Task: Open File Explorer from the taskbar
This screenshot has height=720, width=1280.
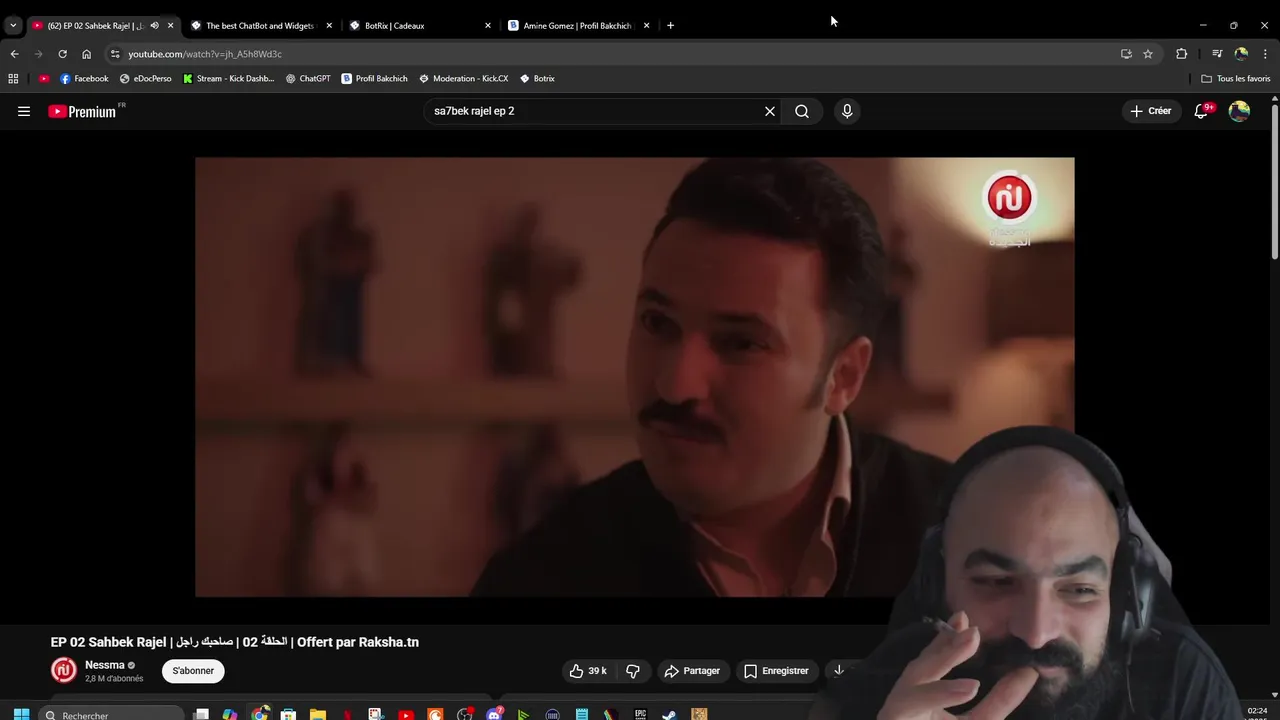Action: [318, 714]
